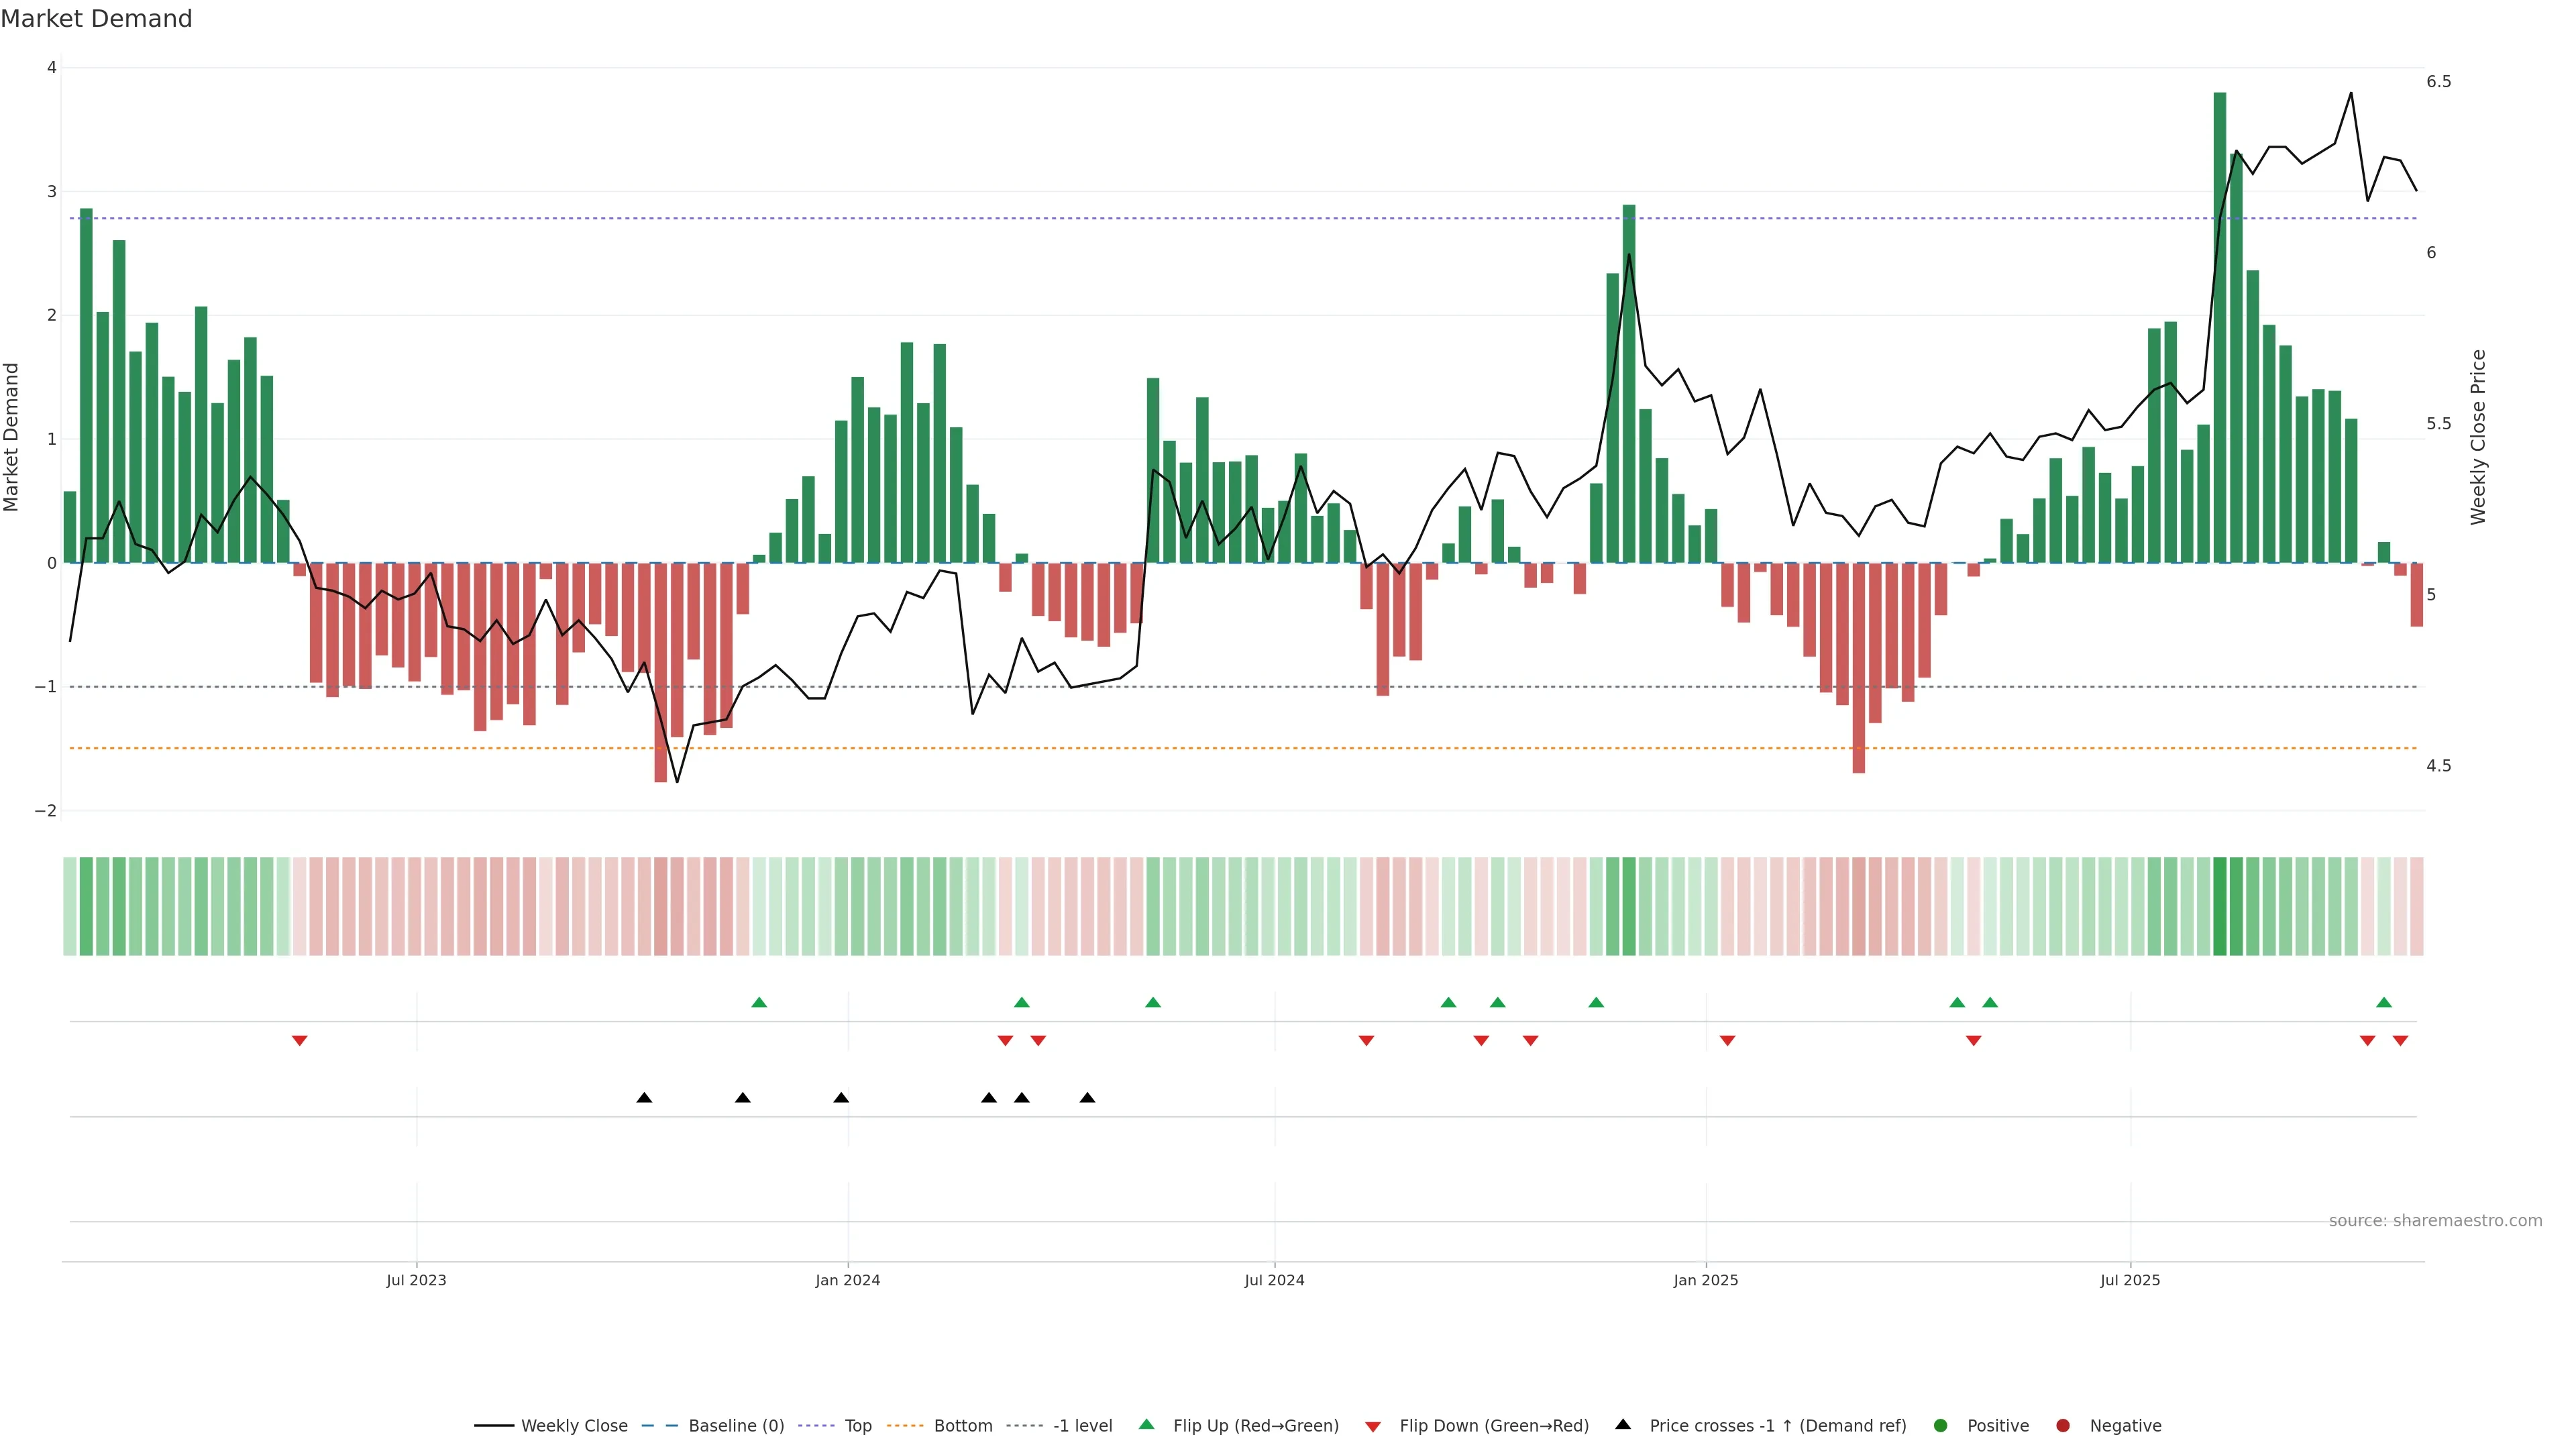The height and width of the screenshot is (1449, 2576).
Task: Click the source sharemaestro.com text
Action: 2435,1221
